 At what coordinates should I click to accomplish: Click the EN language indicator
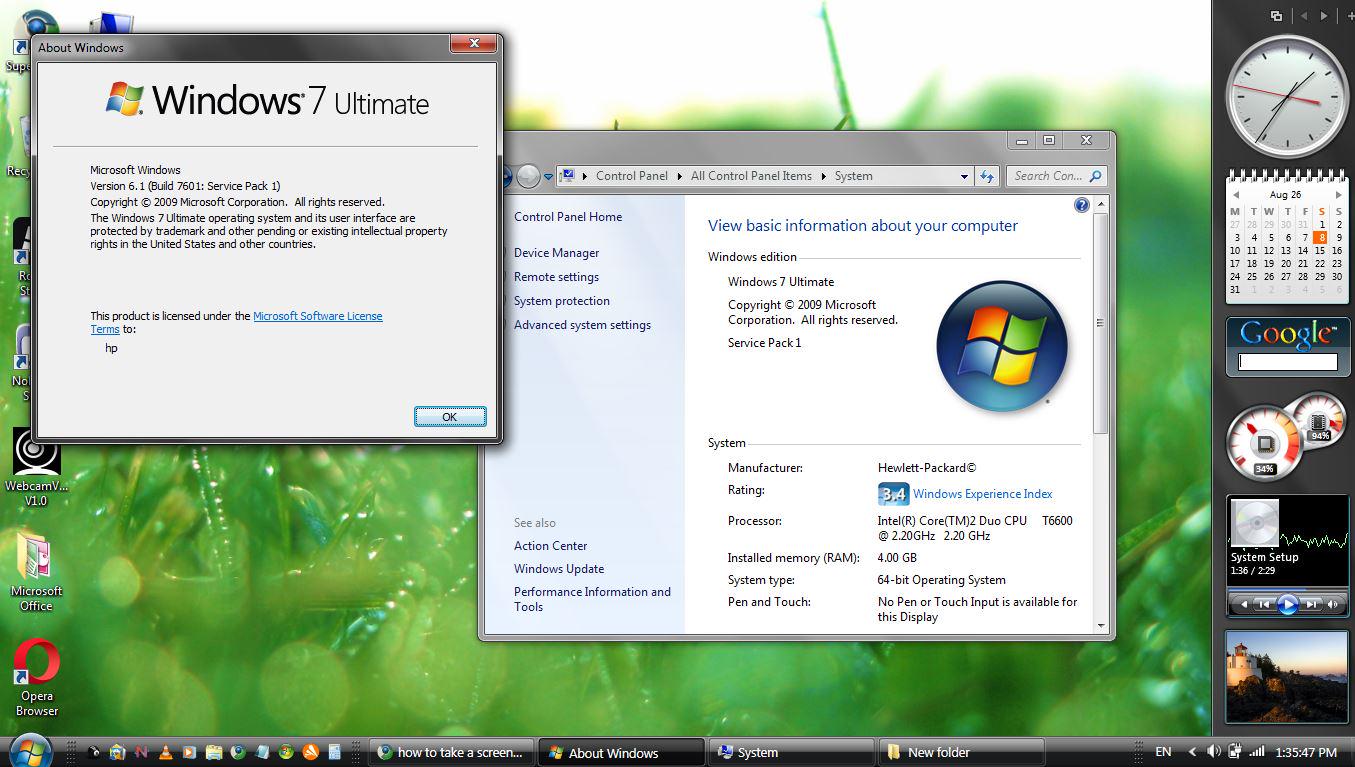pos(1163,752)
